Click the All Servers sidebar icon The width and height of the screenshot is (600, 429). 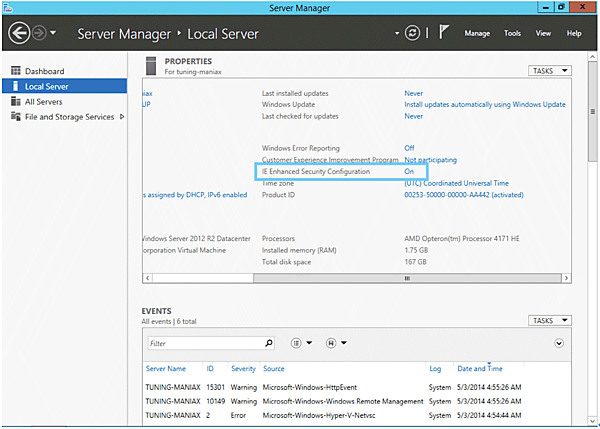point(16,101)
